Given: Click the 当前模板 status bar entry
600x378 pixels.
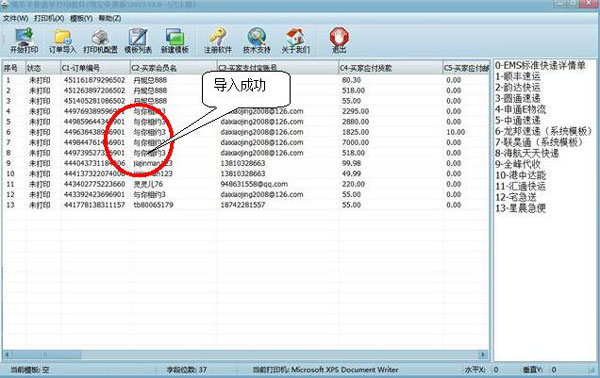Looking at the screenshot, I should [29, 370].
